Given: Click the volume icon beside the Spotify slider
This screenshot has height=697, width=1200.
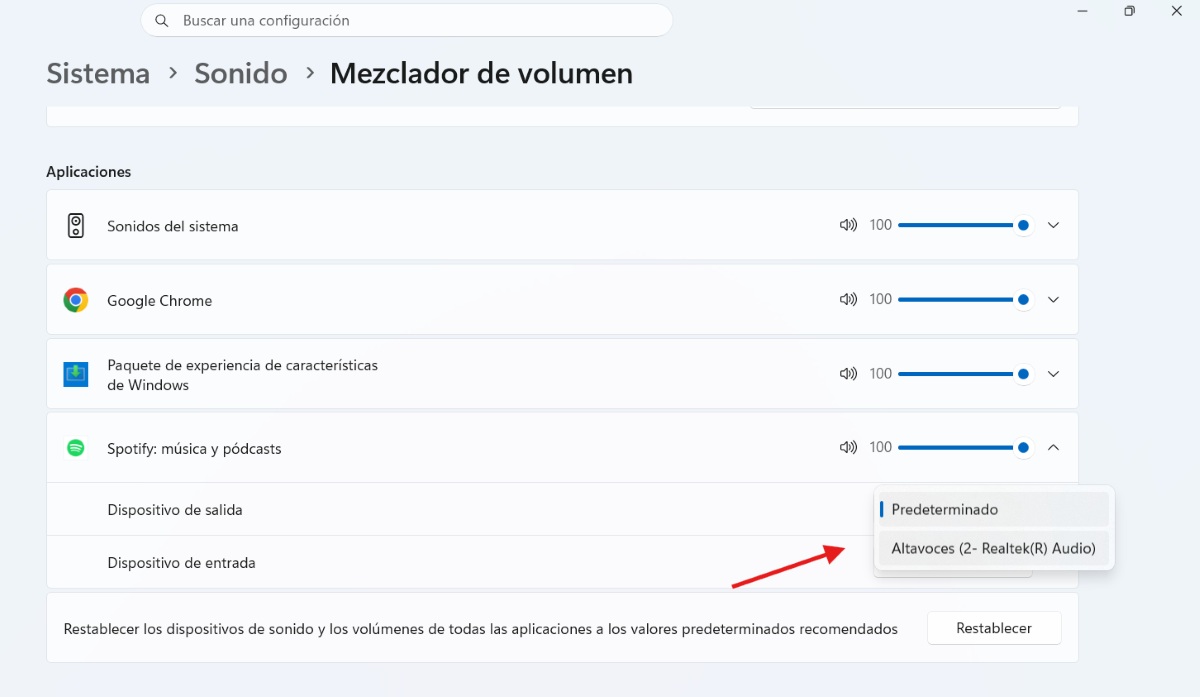Looking at the screenshot, I should pos(848,447).
